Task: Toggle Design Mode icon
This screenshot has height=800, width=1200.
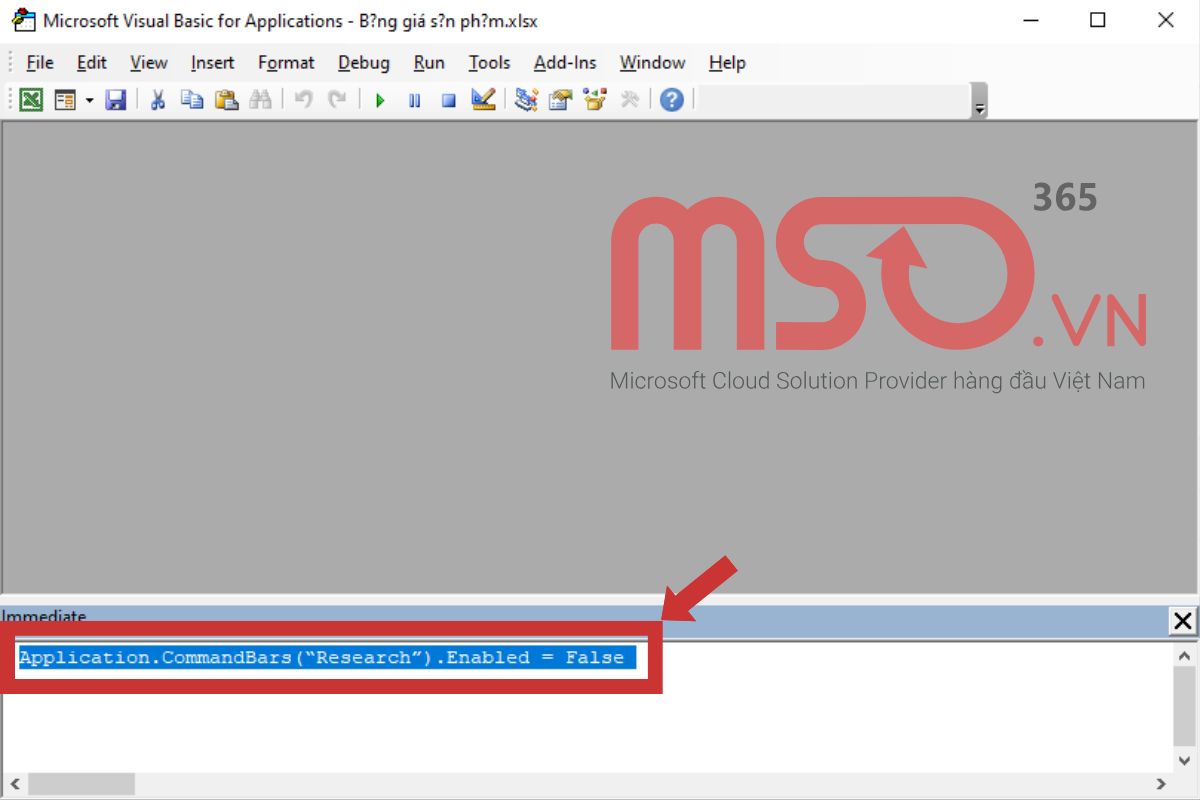Action: coord(483,100)
